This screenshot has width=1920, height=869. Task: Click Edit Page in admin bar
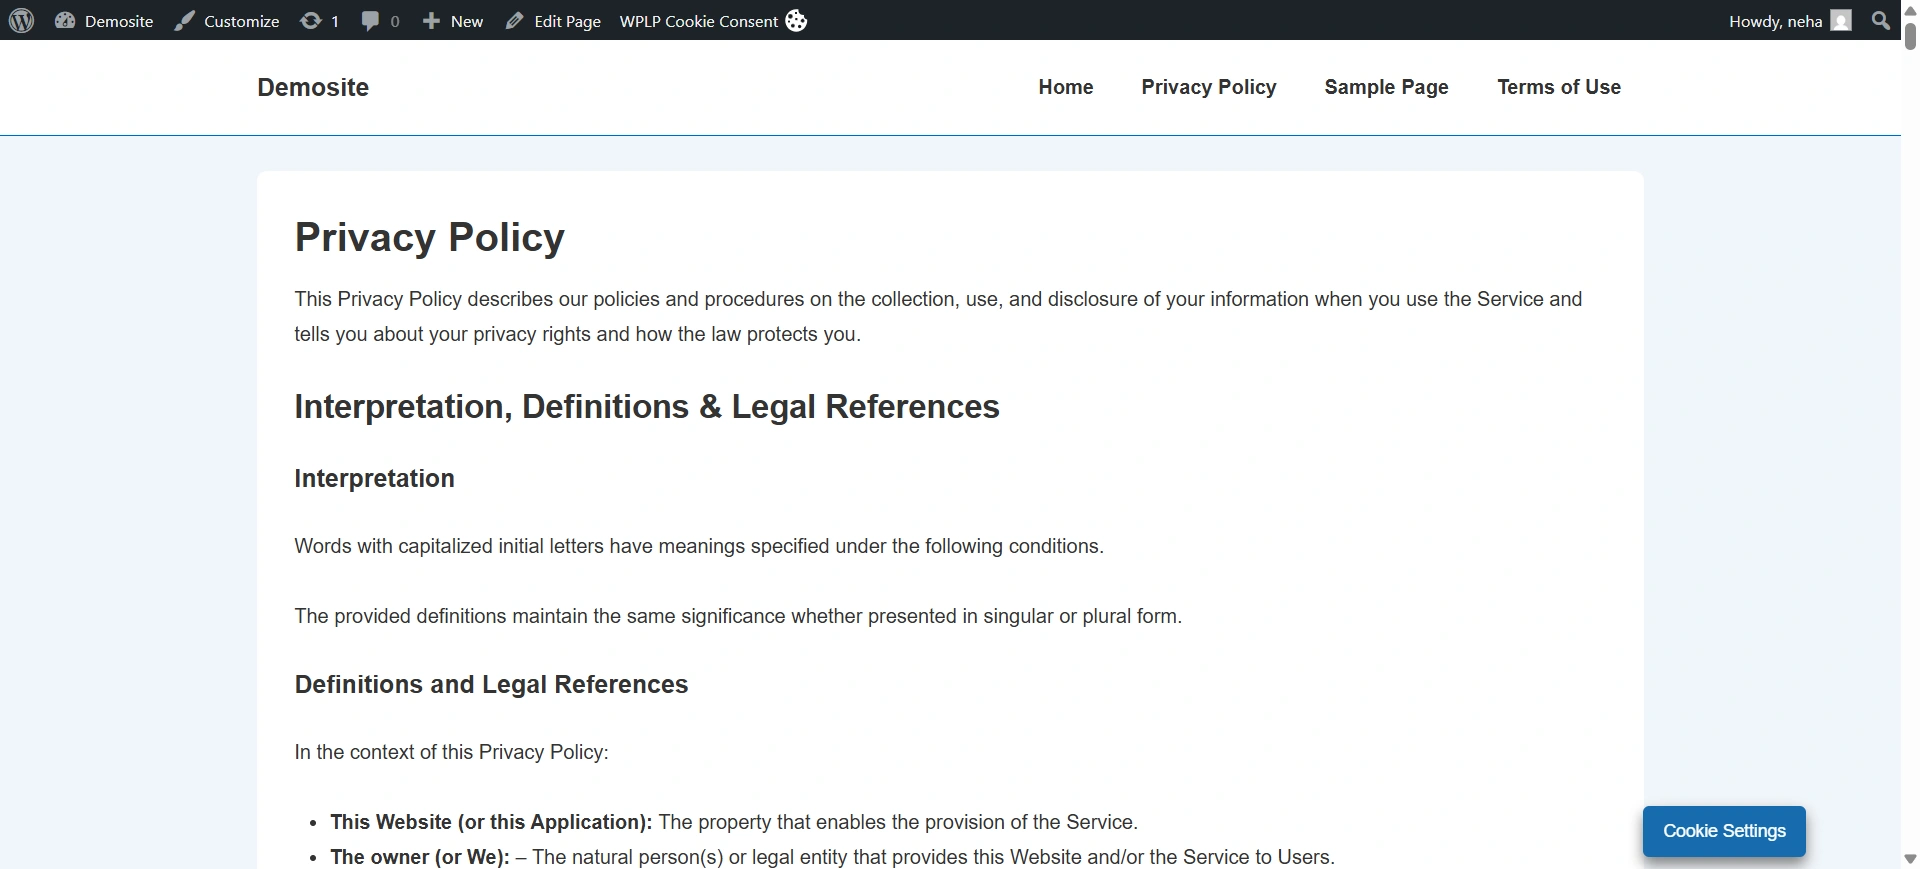(x=553, y=21)
